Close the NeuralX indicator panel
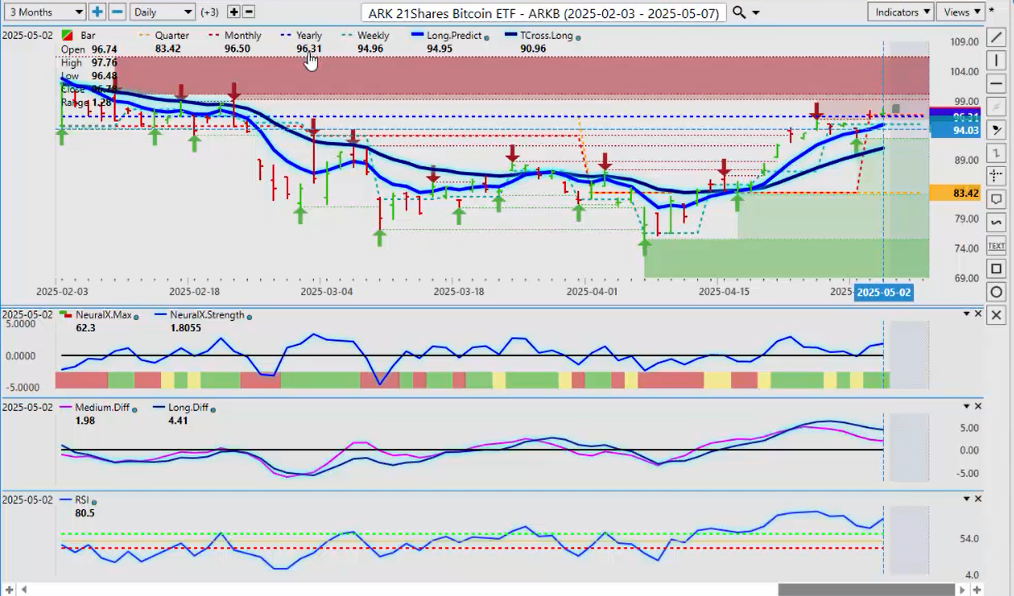1014x596 pixels. (x=978, y=314)
